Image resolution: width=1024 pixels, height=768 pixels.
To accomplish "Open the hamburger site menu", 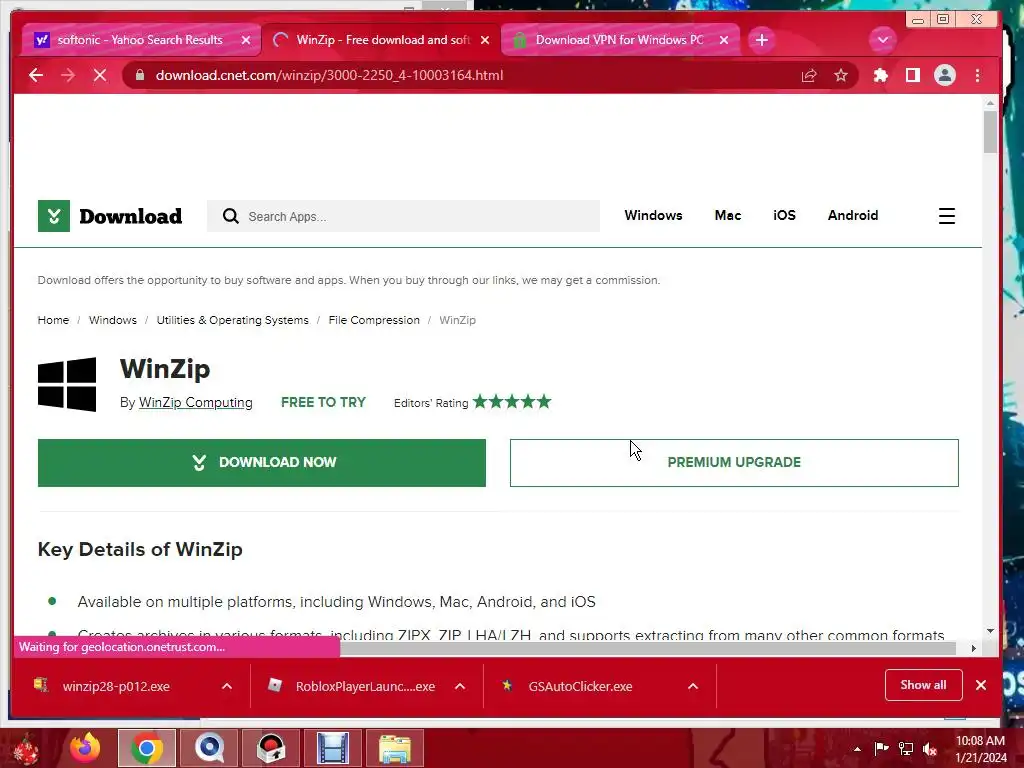I will [946, 216].
